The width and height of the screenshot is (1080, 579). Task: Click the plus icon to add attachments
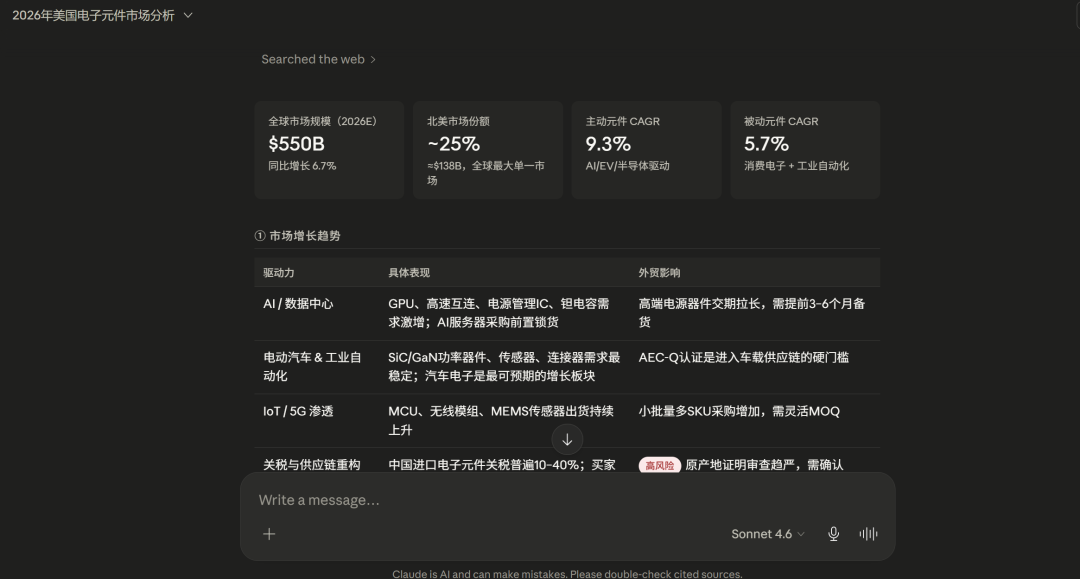click(x=269, y=534)
